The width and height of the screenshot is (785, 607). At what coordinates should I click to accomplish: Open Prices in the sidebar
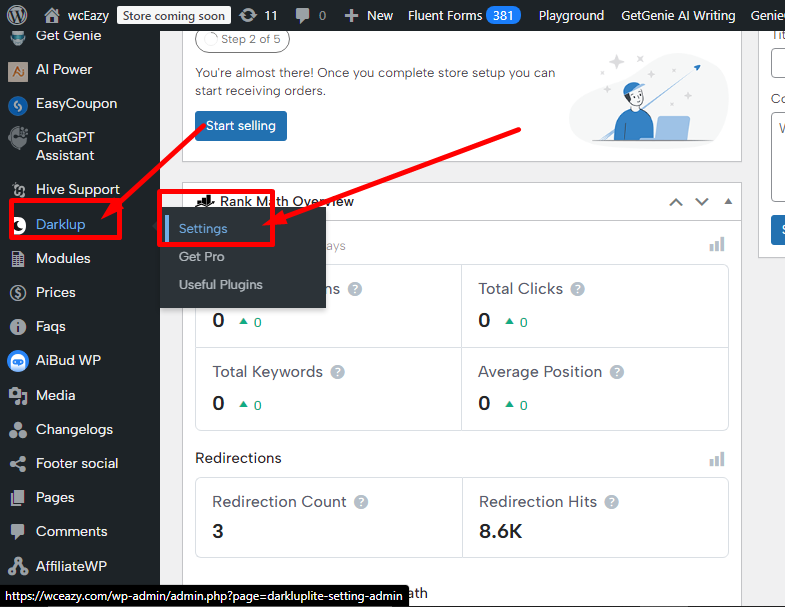point(56,292)
